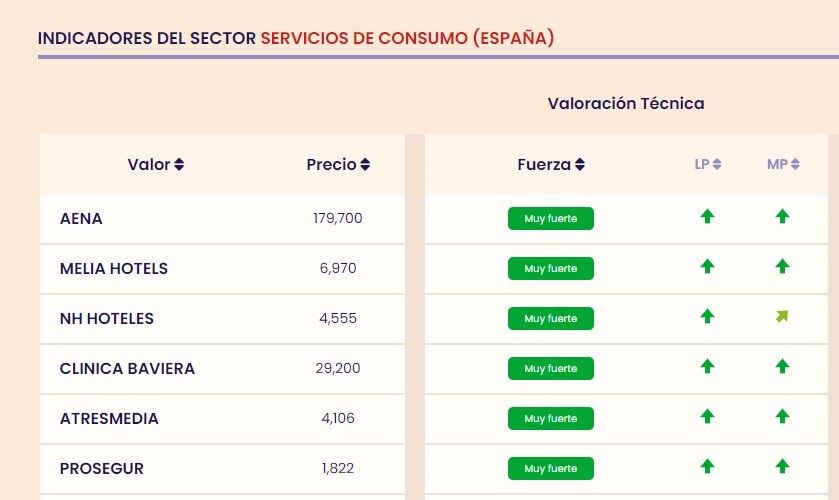Open MELIA HOTELS stock page
Screen dimensions: 839x500
114,268
